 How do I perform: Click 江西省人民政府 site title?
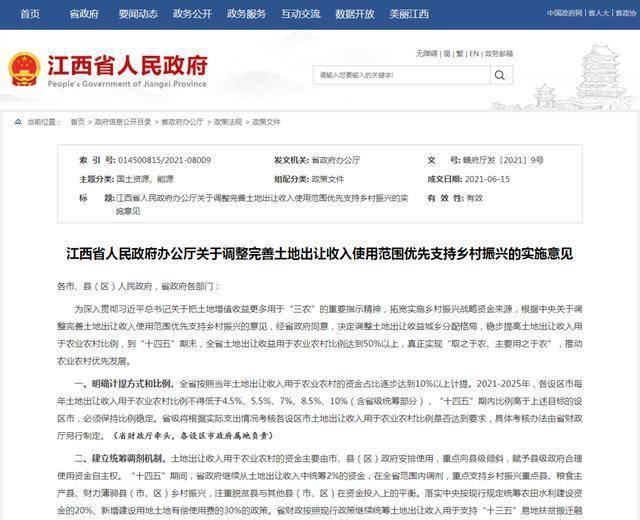(x=126, y=67)
